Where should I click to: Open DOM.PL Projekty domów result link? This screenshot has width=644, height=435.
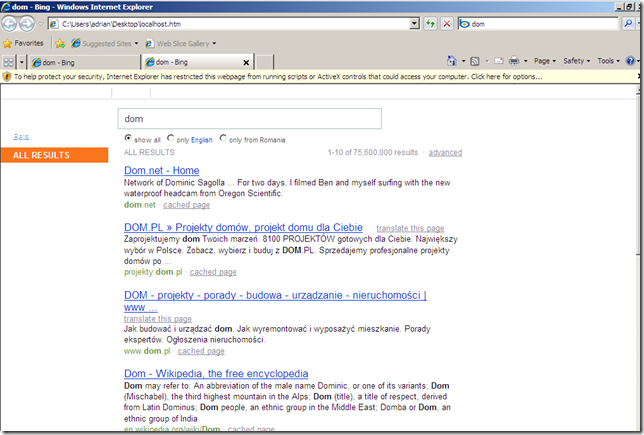coord(243,227)
